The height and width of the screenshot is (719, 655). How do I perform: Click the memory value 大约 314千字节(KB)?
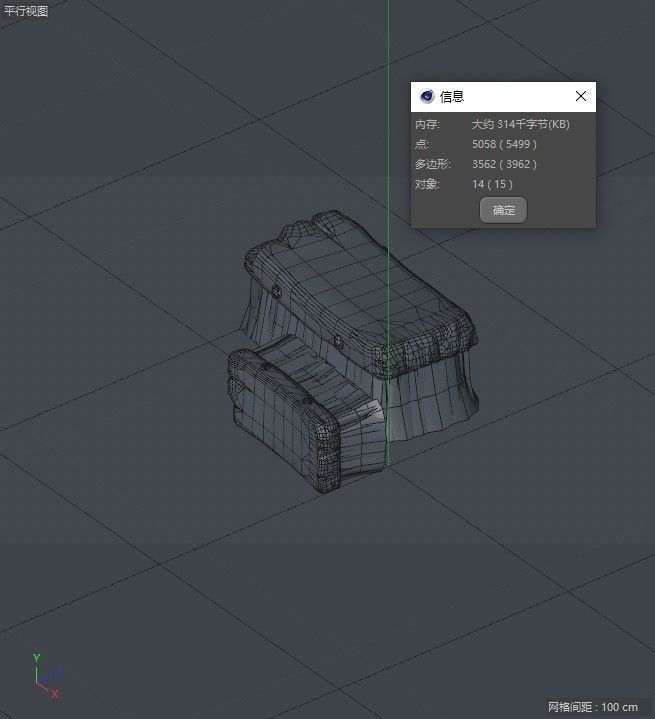coord(521,124)
